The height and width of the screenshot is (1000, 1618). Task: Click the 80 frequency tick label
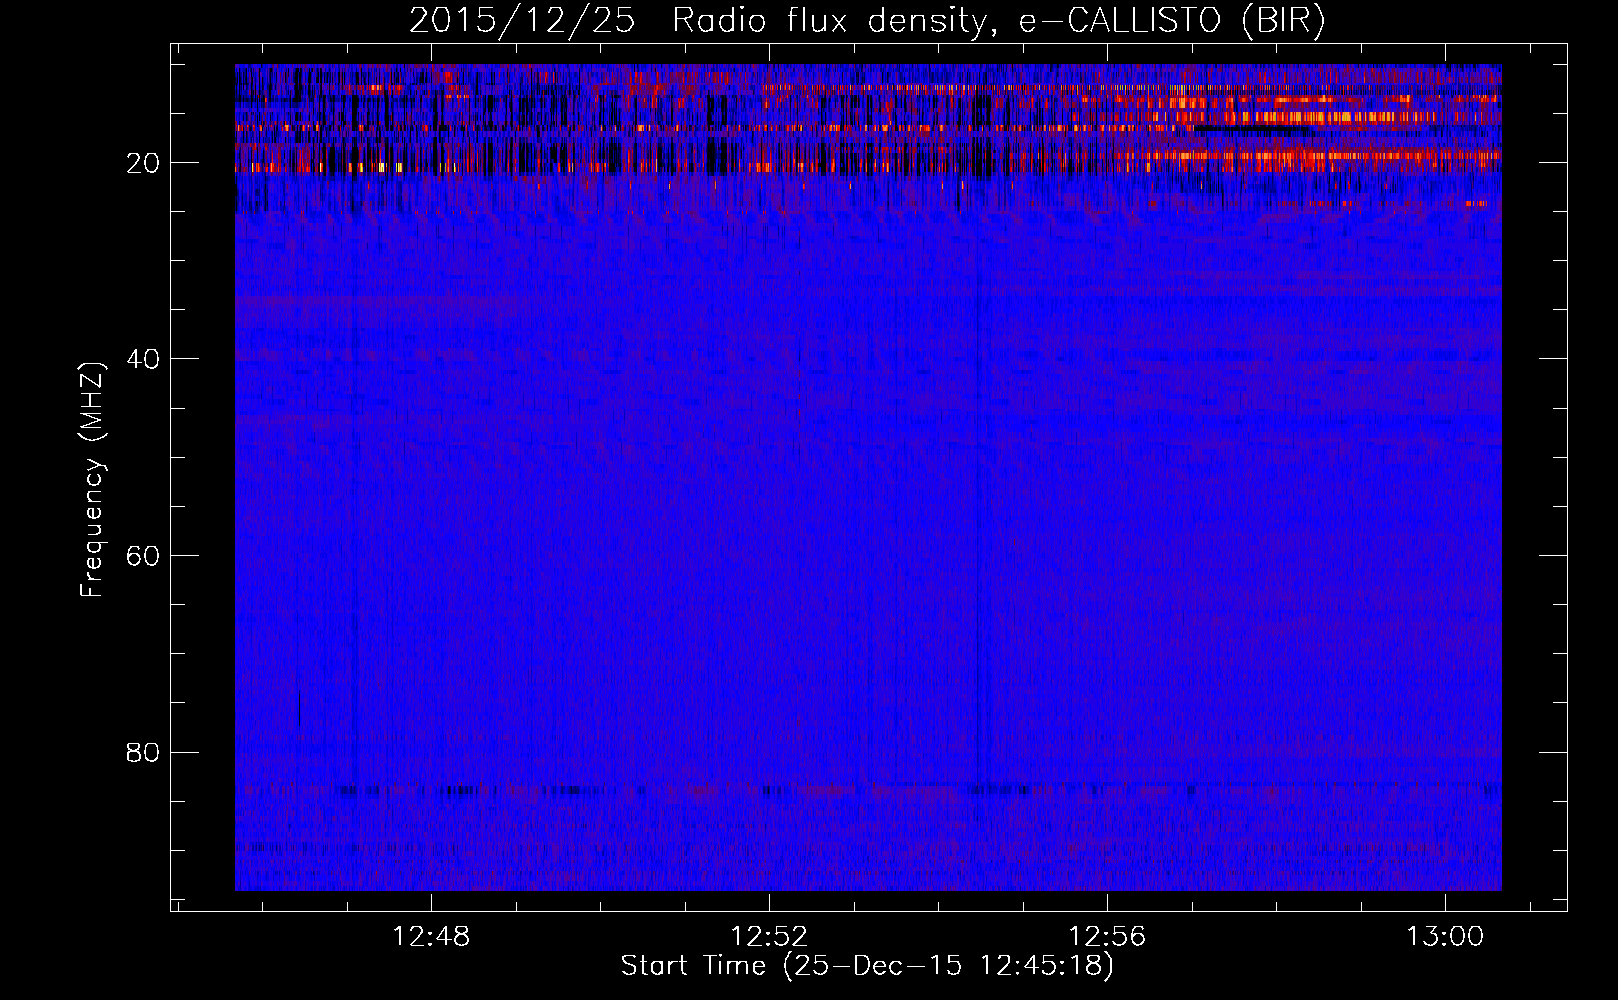(143, 752)
